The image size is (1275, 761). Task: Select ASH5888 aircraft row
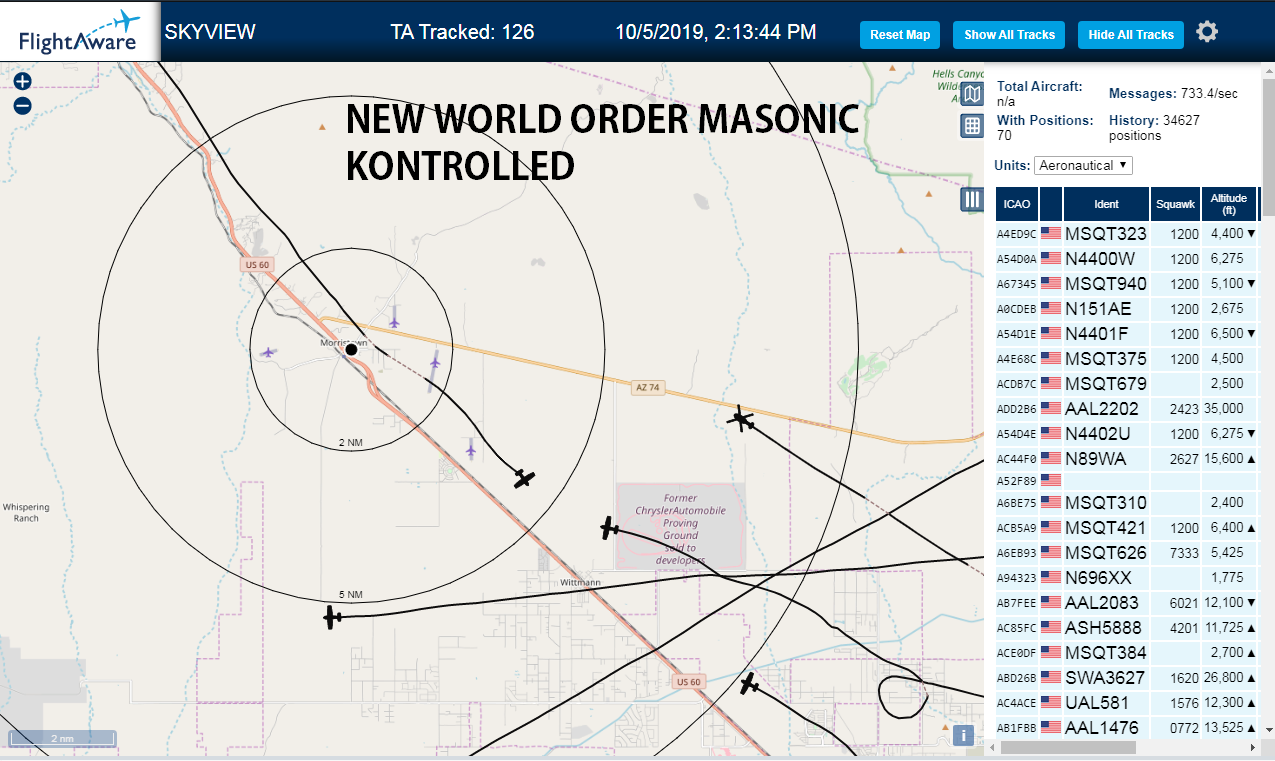(1126, 627)
